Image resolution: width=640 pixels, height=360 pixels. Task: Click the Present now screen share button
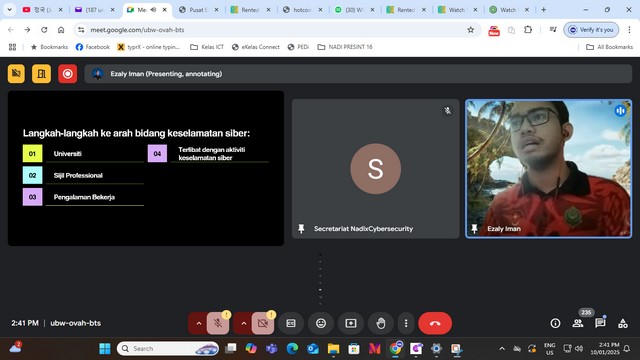(x=351, y=323)
